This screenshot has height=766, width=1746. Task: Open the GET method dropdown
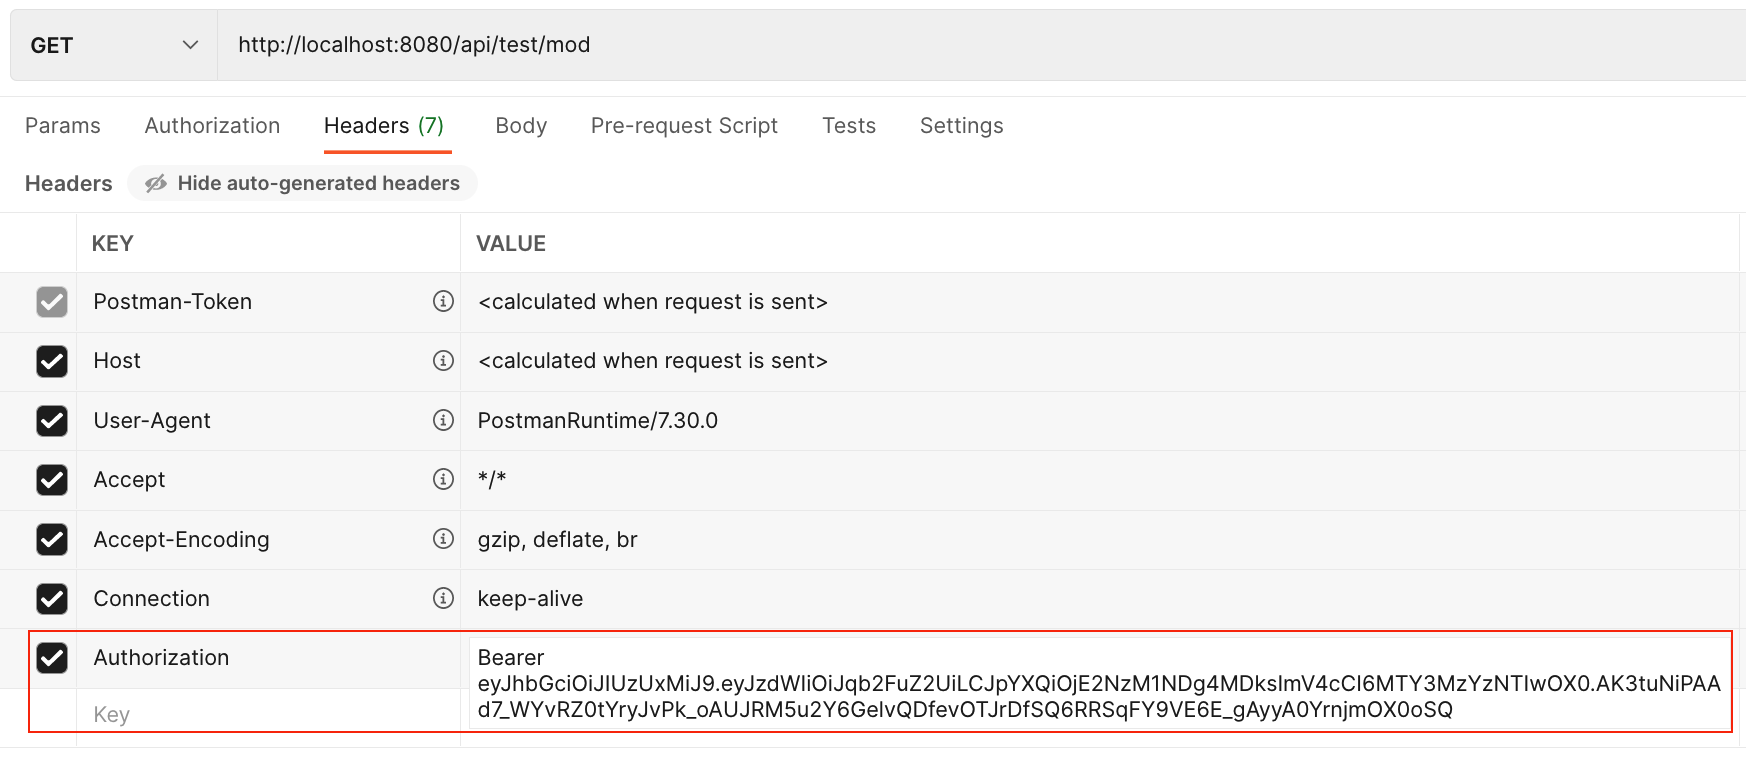click(113, 45)
